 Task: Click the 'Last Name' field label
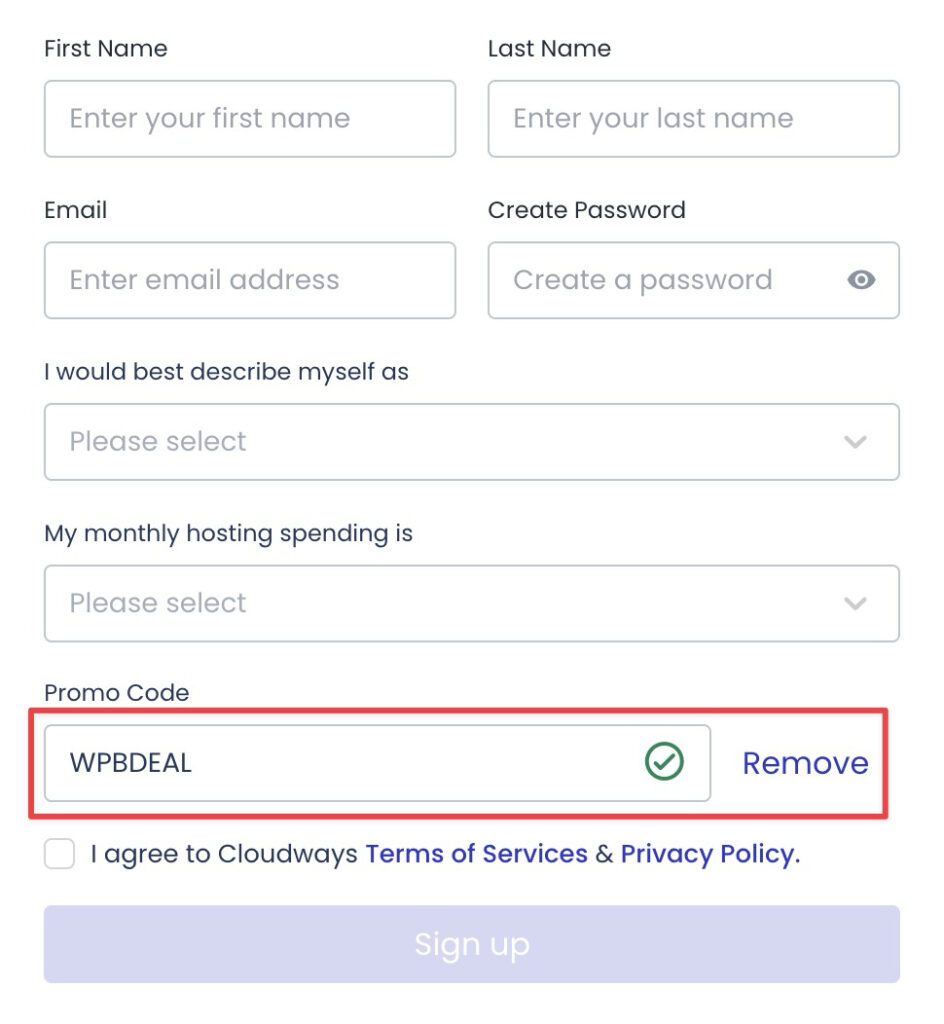549,48
